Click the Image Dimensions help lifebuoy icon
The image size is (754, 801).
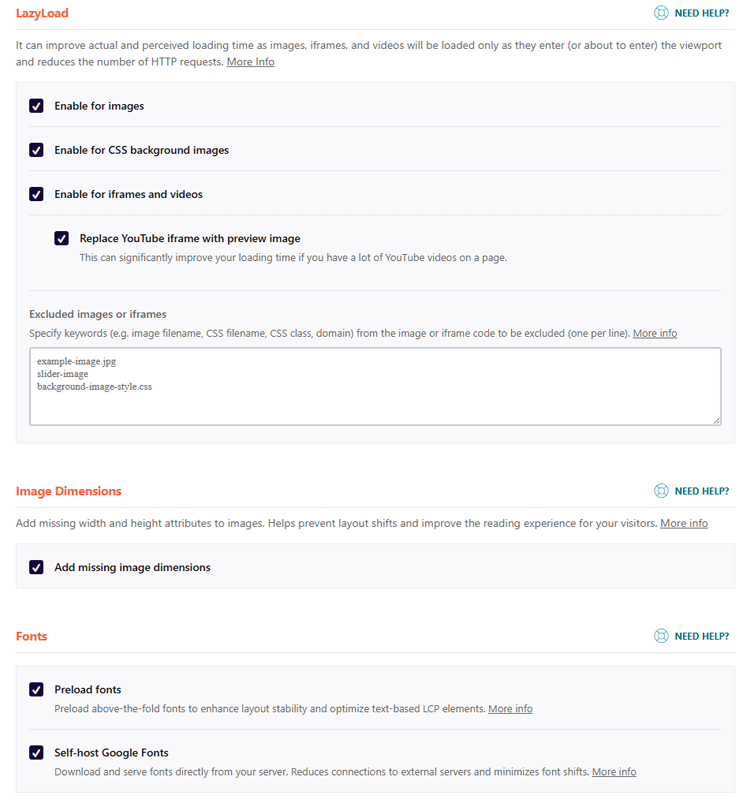click(x=661, y=491)
